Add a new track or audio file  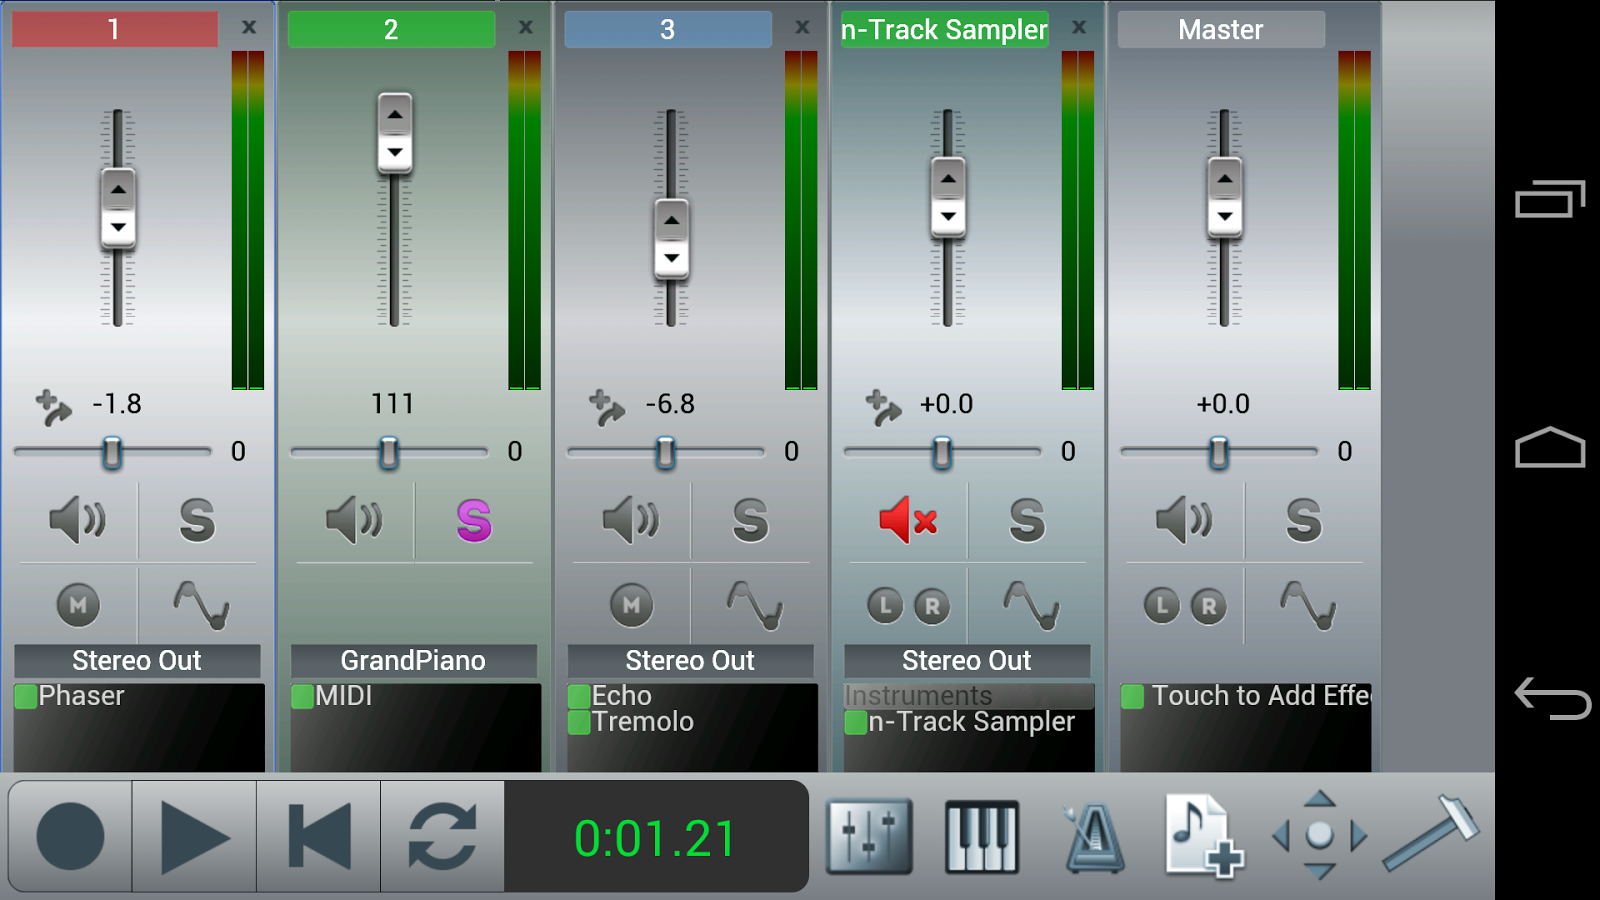pos(1204,836)
